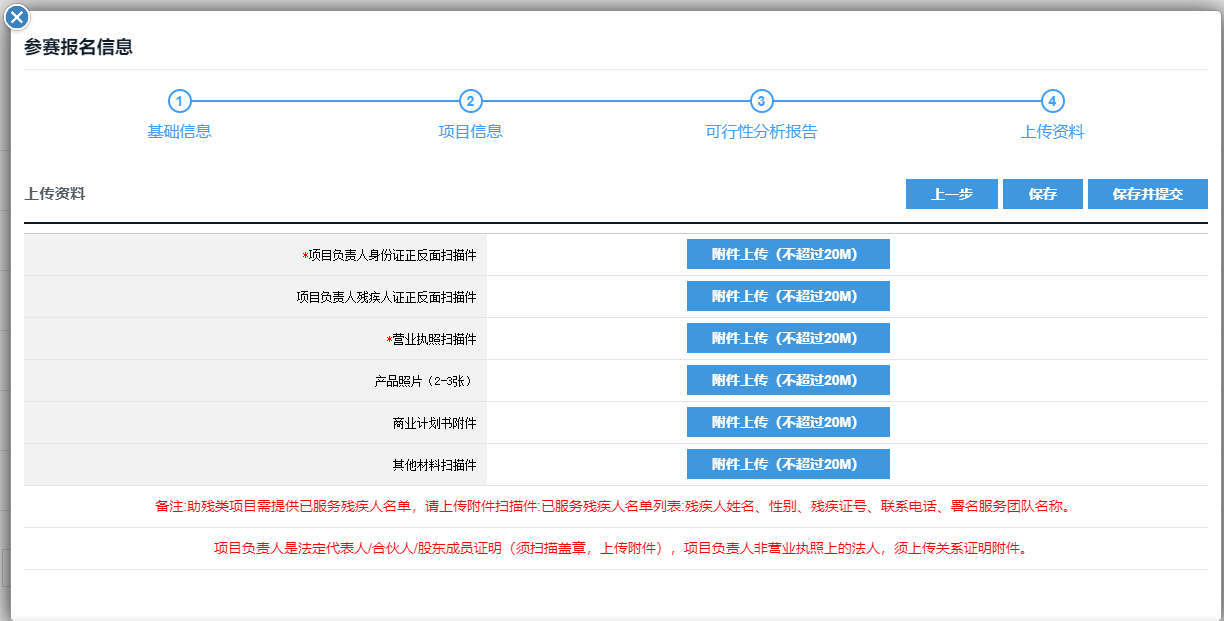Open the 上传资料 step label
Screen dimensions: 1224x621
click(1052, 132)
